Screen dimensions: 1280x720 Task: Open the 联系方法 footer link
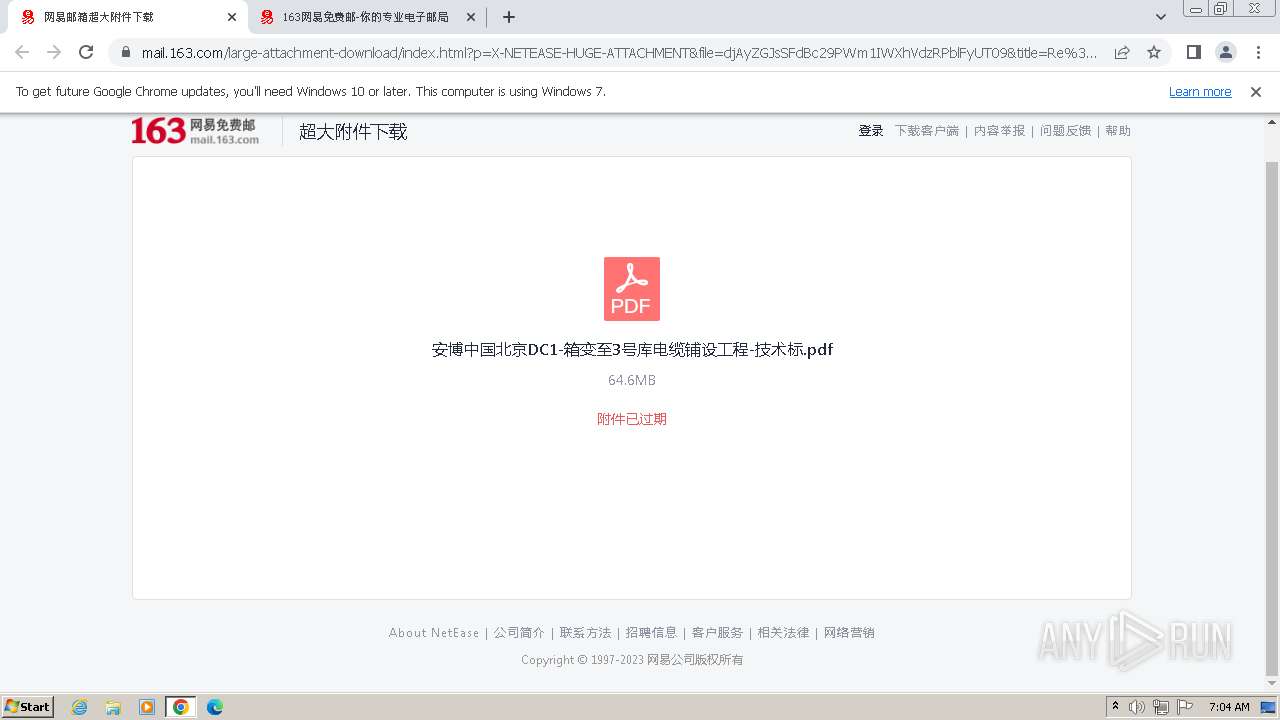pyautogui.click(x=585, y=633)
